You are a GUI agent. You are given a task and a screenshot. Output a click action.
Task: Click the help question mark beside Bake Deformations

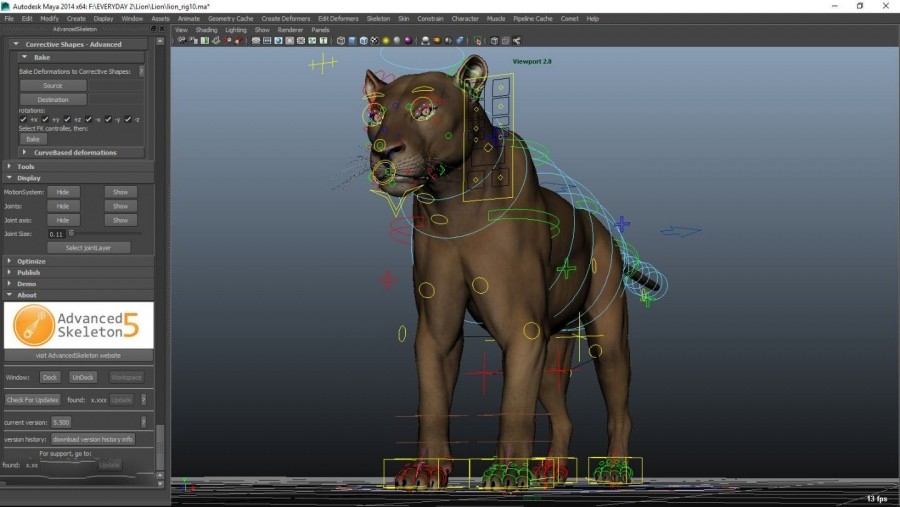tap(142, 71)
